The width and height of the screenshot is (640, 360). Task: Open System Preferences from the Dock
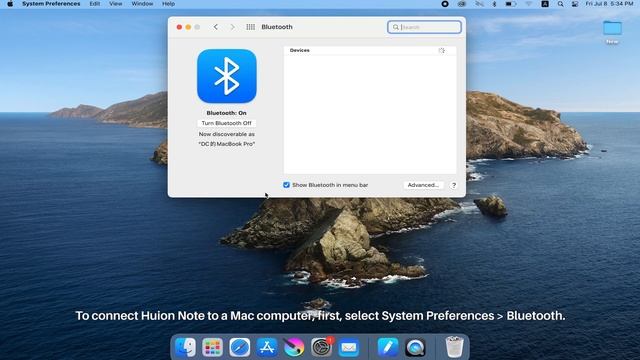click(x=321, y=347)
